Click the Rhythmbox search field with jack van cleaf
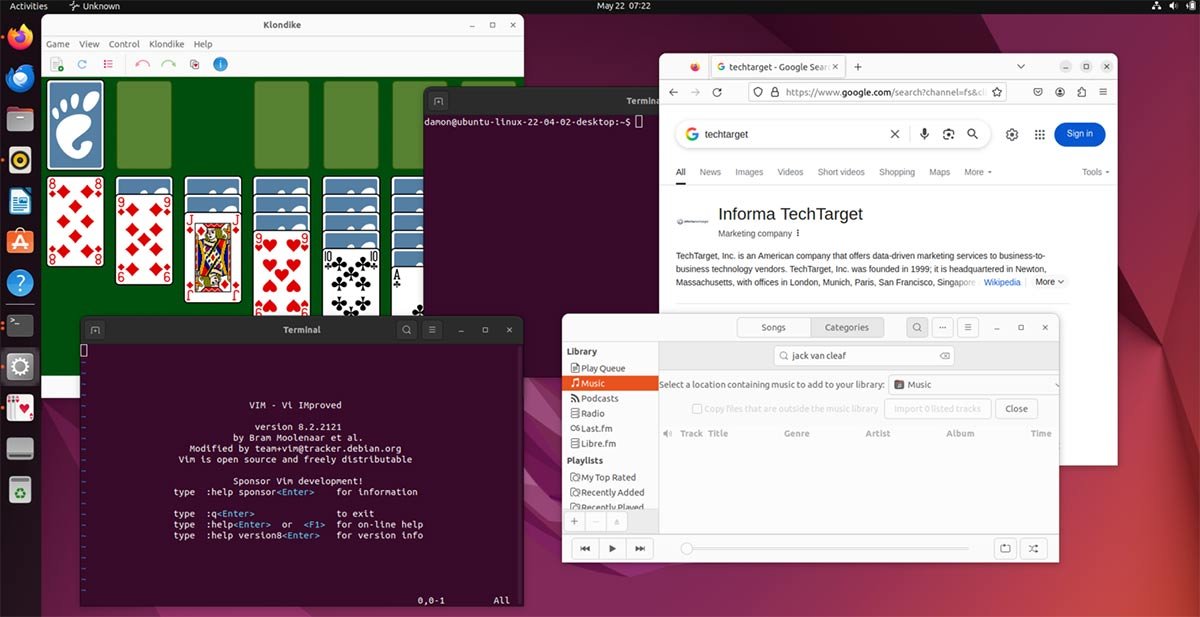This screenshot has height=617, width=1200. pos(862,355)
